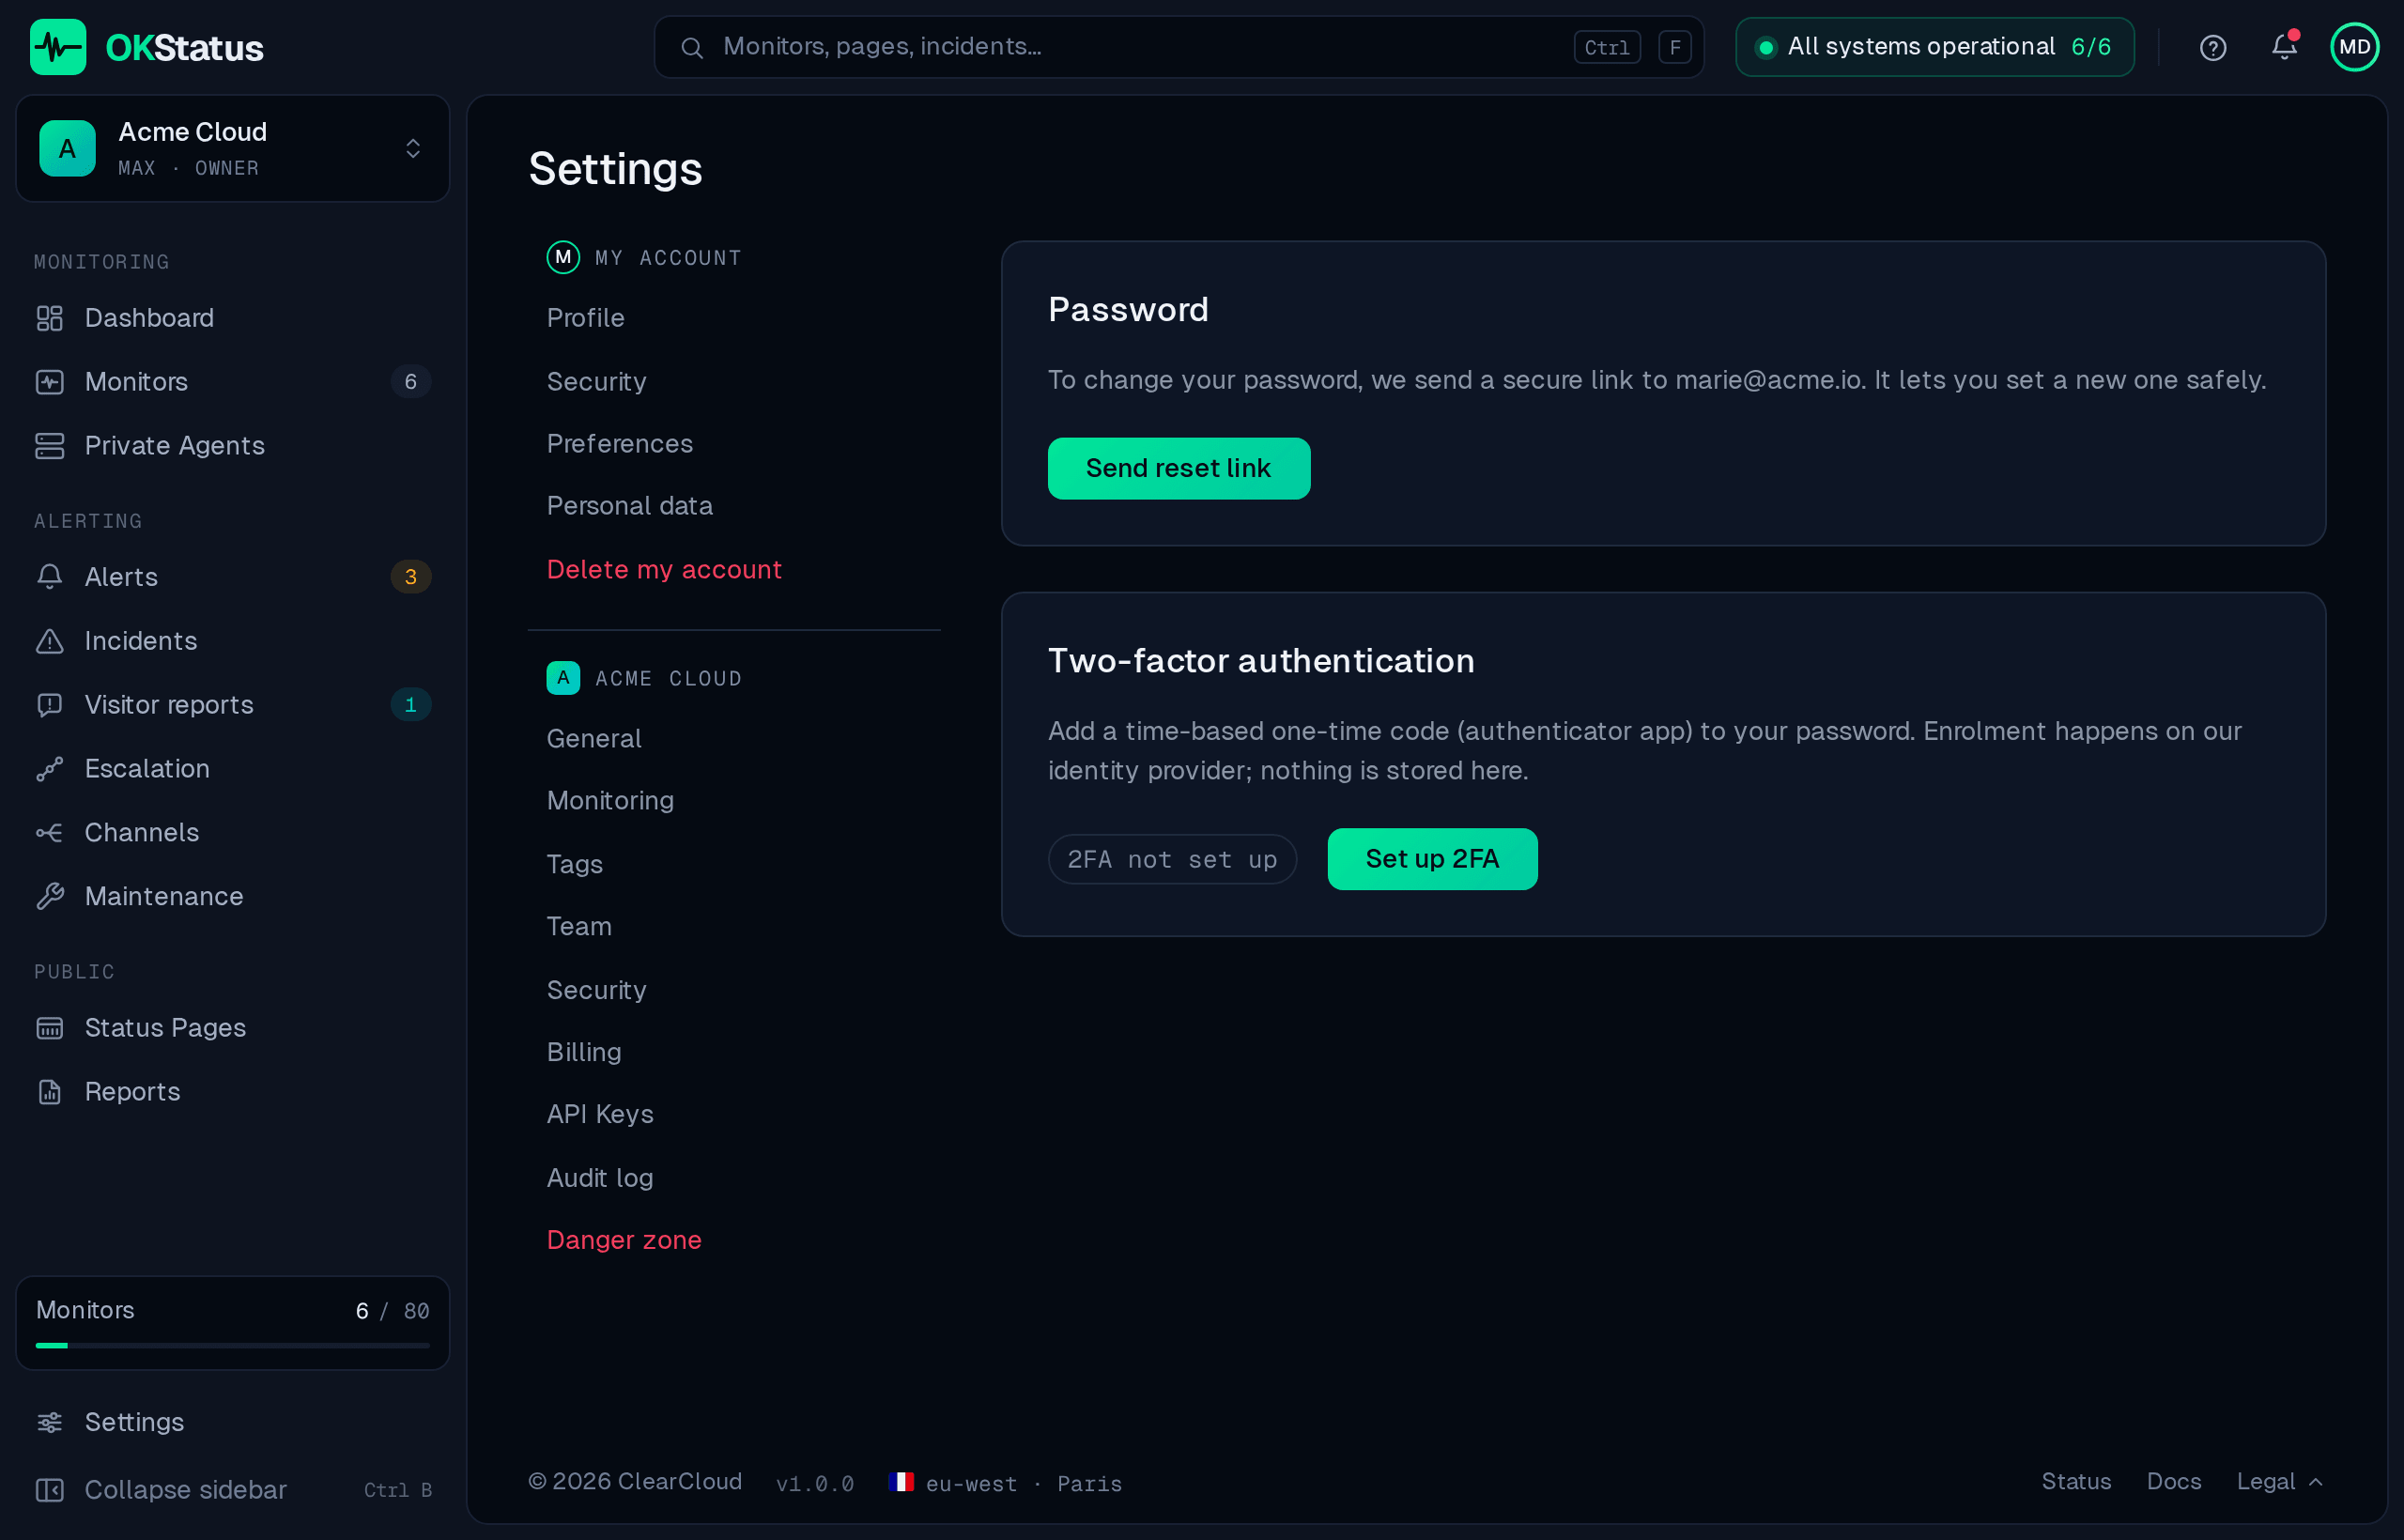Click the Visitor reports speech bubble icon
Image resolution: width=2404 pixels, height=1540 pixels.
point(50,705)
